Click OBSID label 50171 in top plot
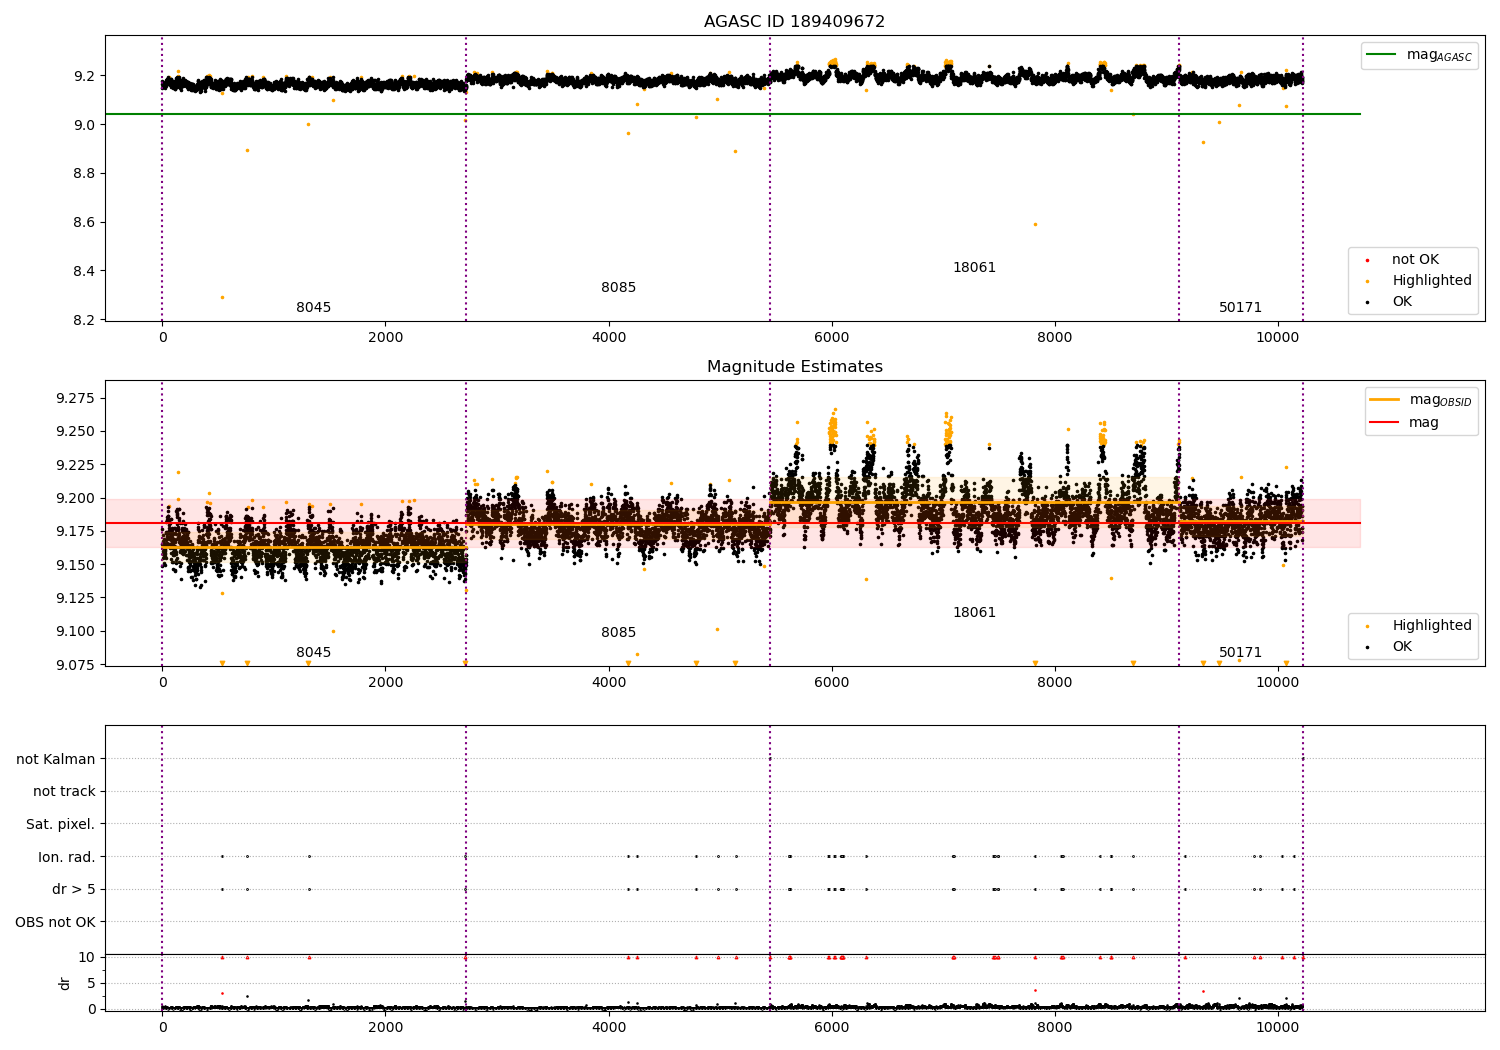 click(x=1240, y=307)
